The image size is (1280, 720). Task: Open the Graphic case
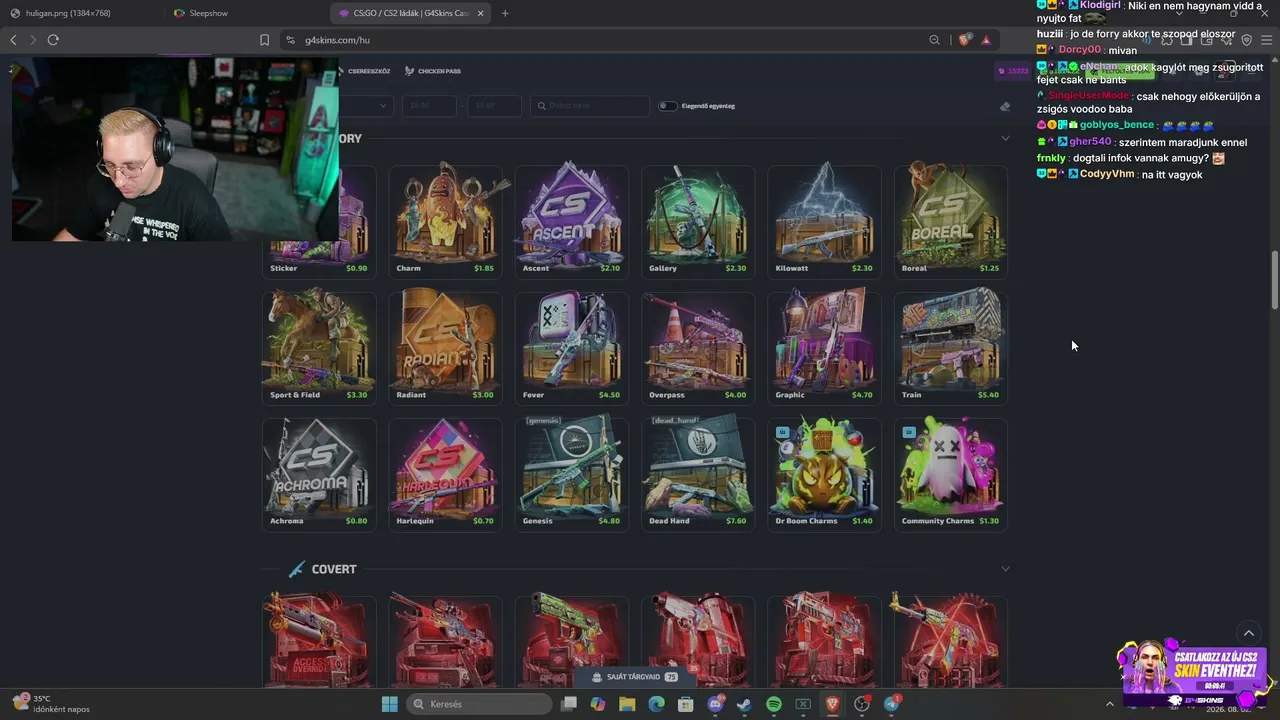824,346
